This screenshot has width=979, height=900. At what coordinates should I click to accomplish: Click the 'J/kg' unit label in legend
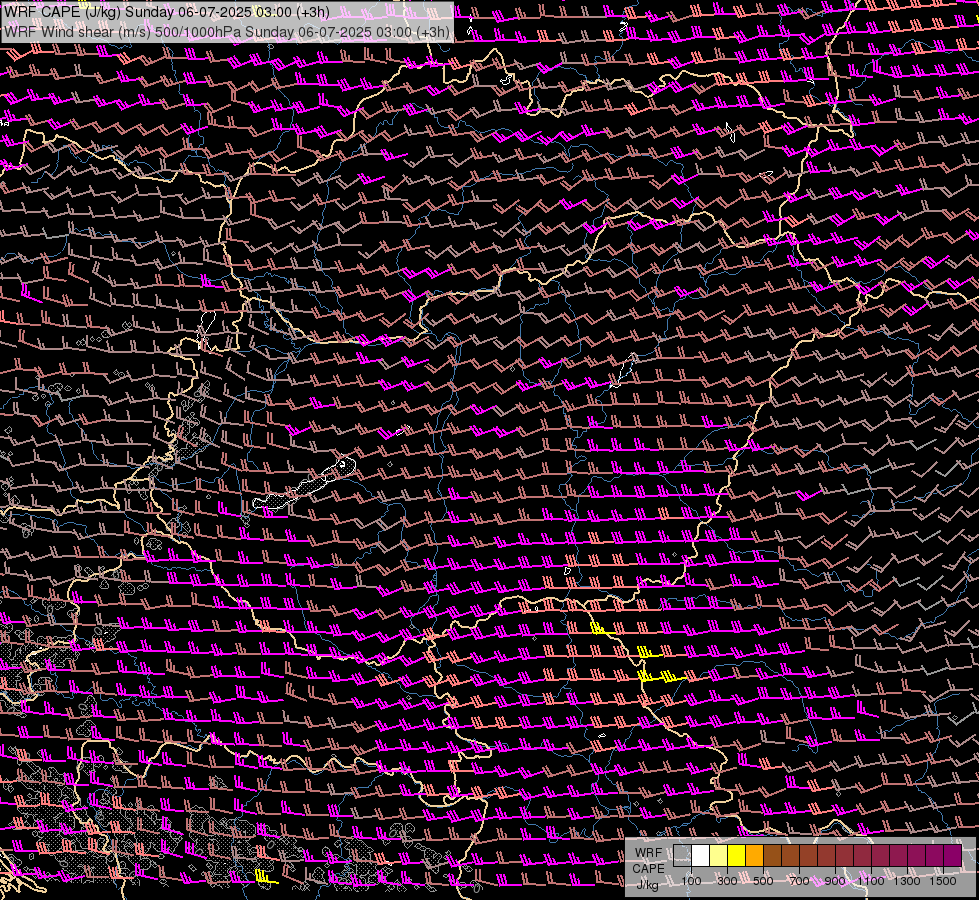[x=647, y=885]
